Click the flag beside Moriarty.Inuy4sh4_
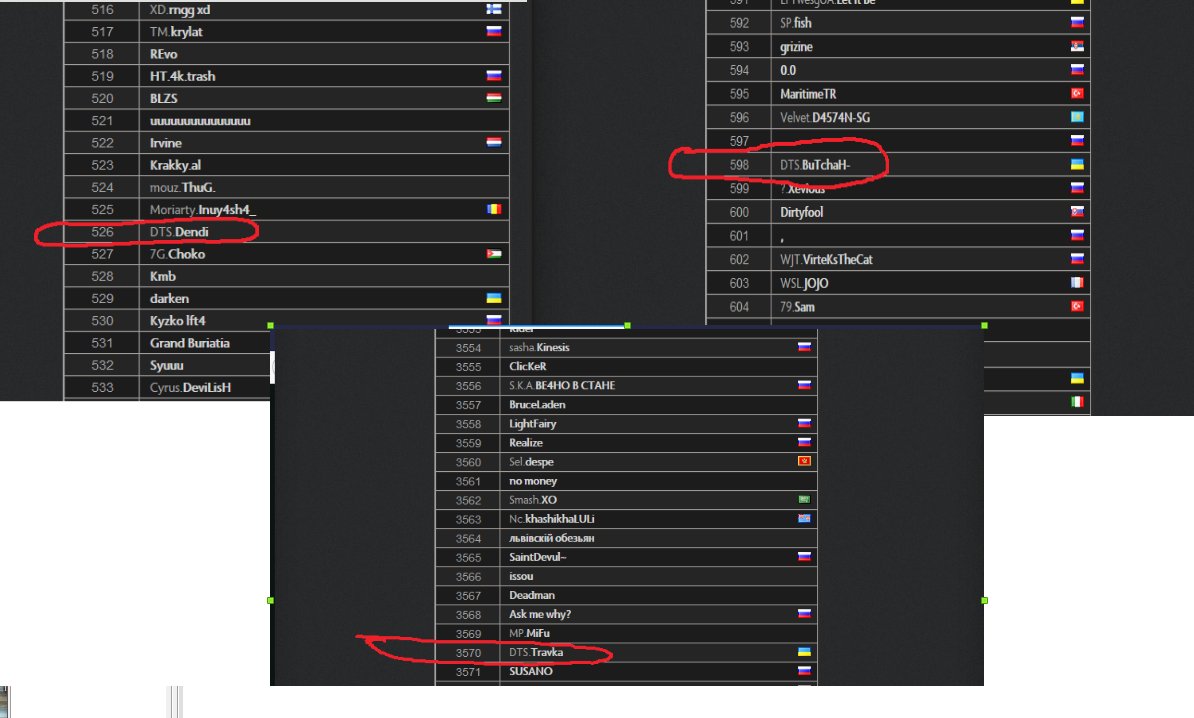Image resolution: width=1194 pixels, height=718 pixels. click(x=493, y=209)
